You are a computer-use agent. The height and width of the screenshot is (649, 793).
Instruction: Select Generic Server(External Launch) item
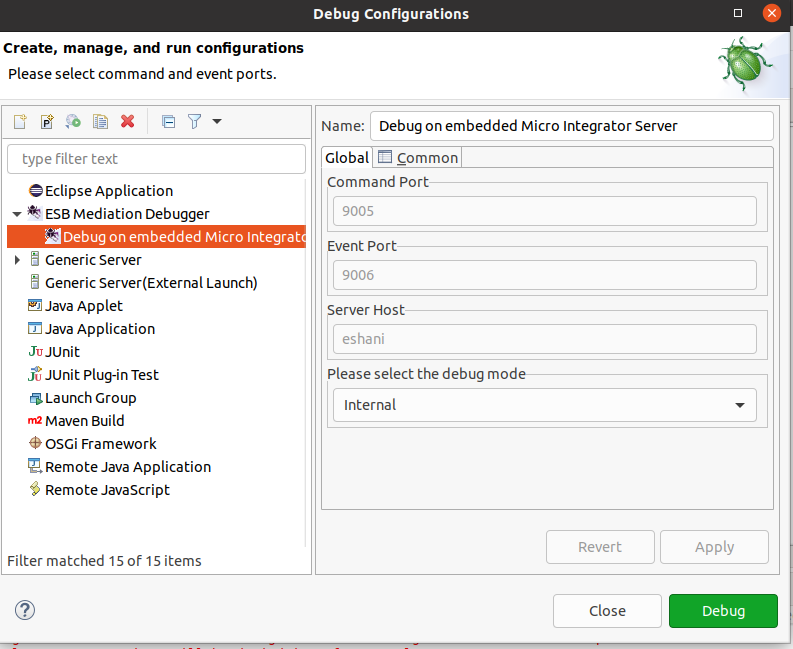pyautogui.click(x=151, y=283)
